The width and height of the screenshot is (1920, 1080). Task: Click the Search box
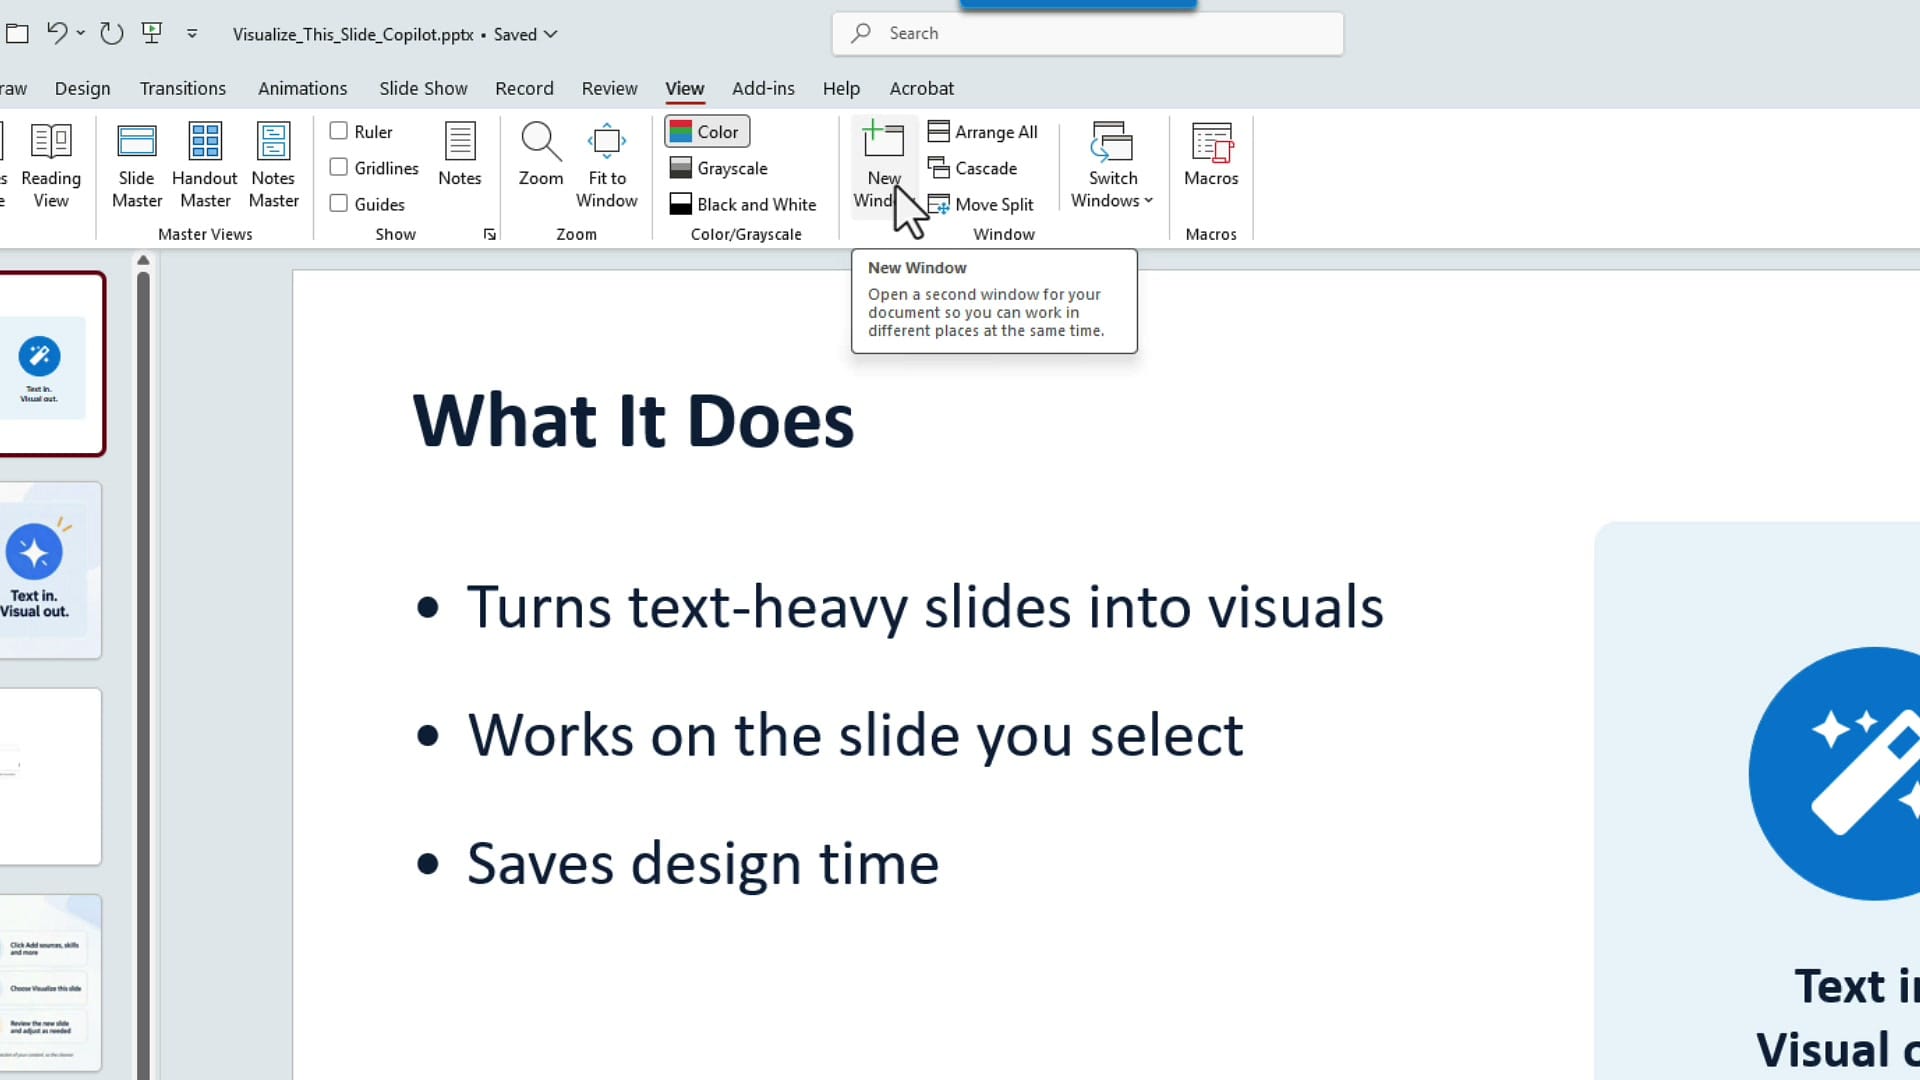click(1088, 33)
